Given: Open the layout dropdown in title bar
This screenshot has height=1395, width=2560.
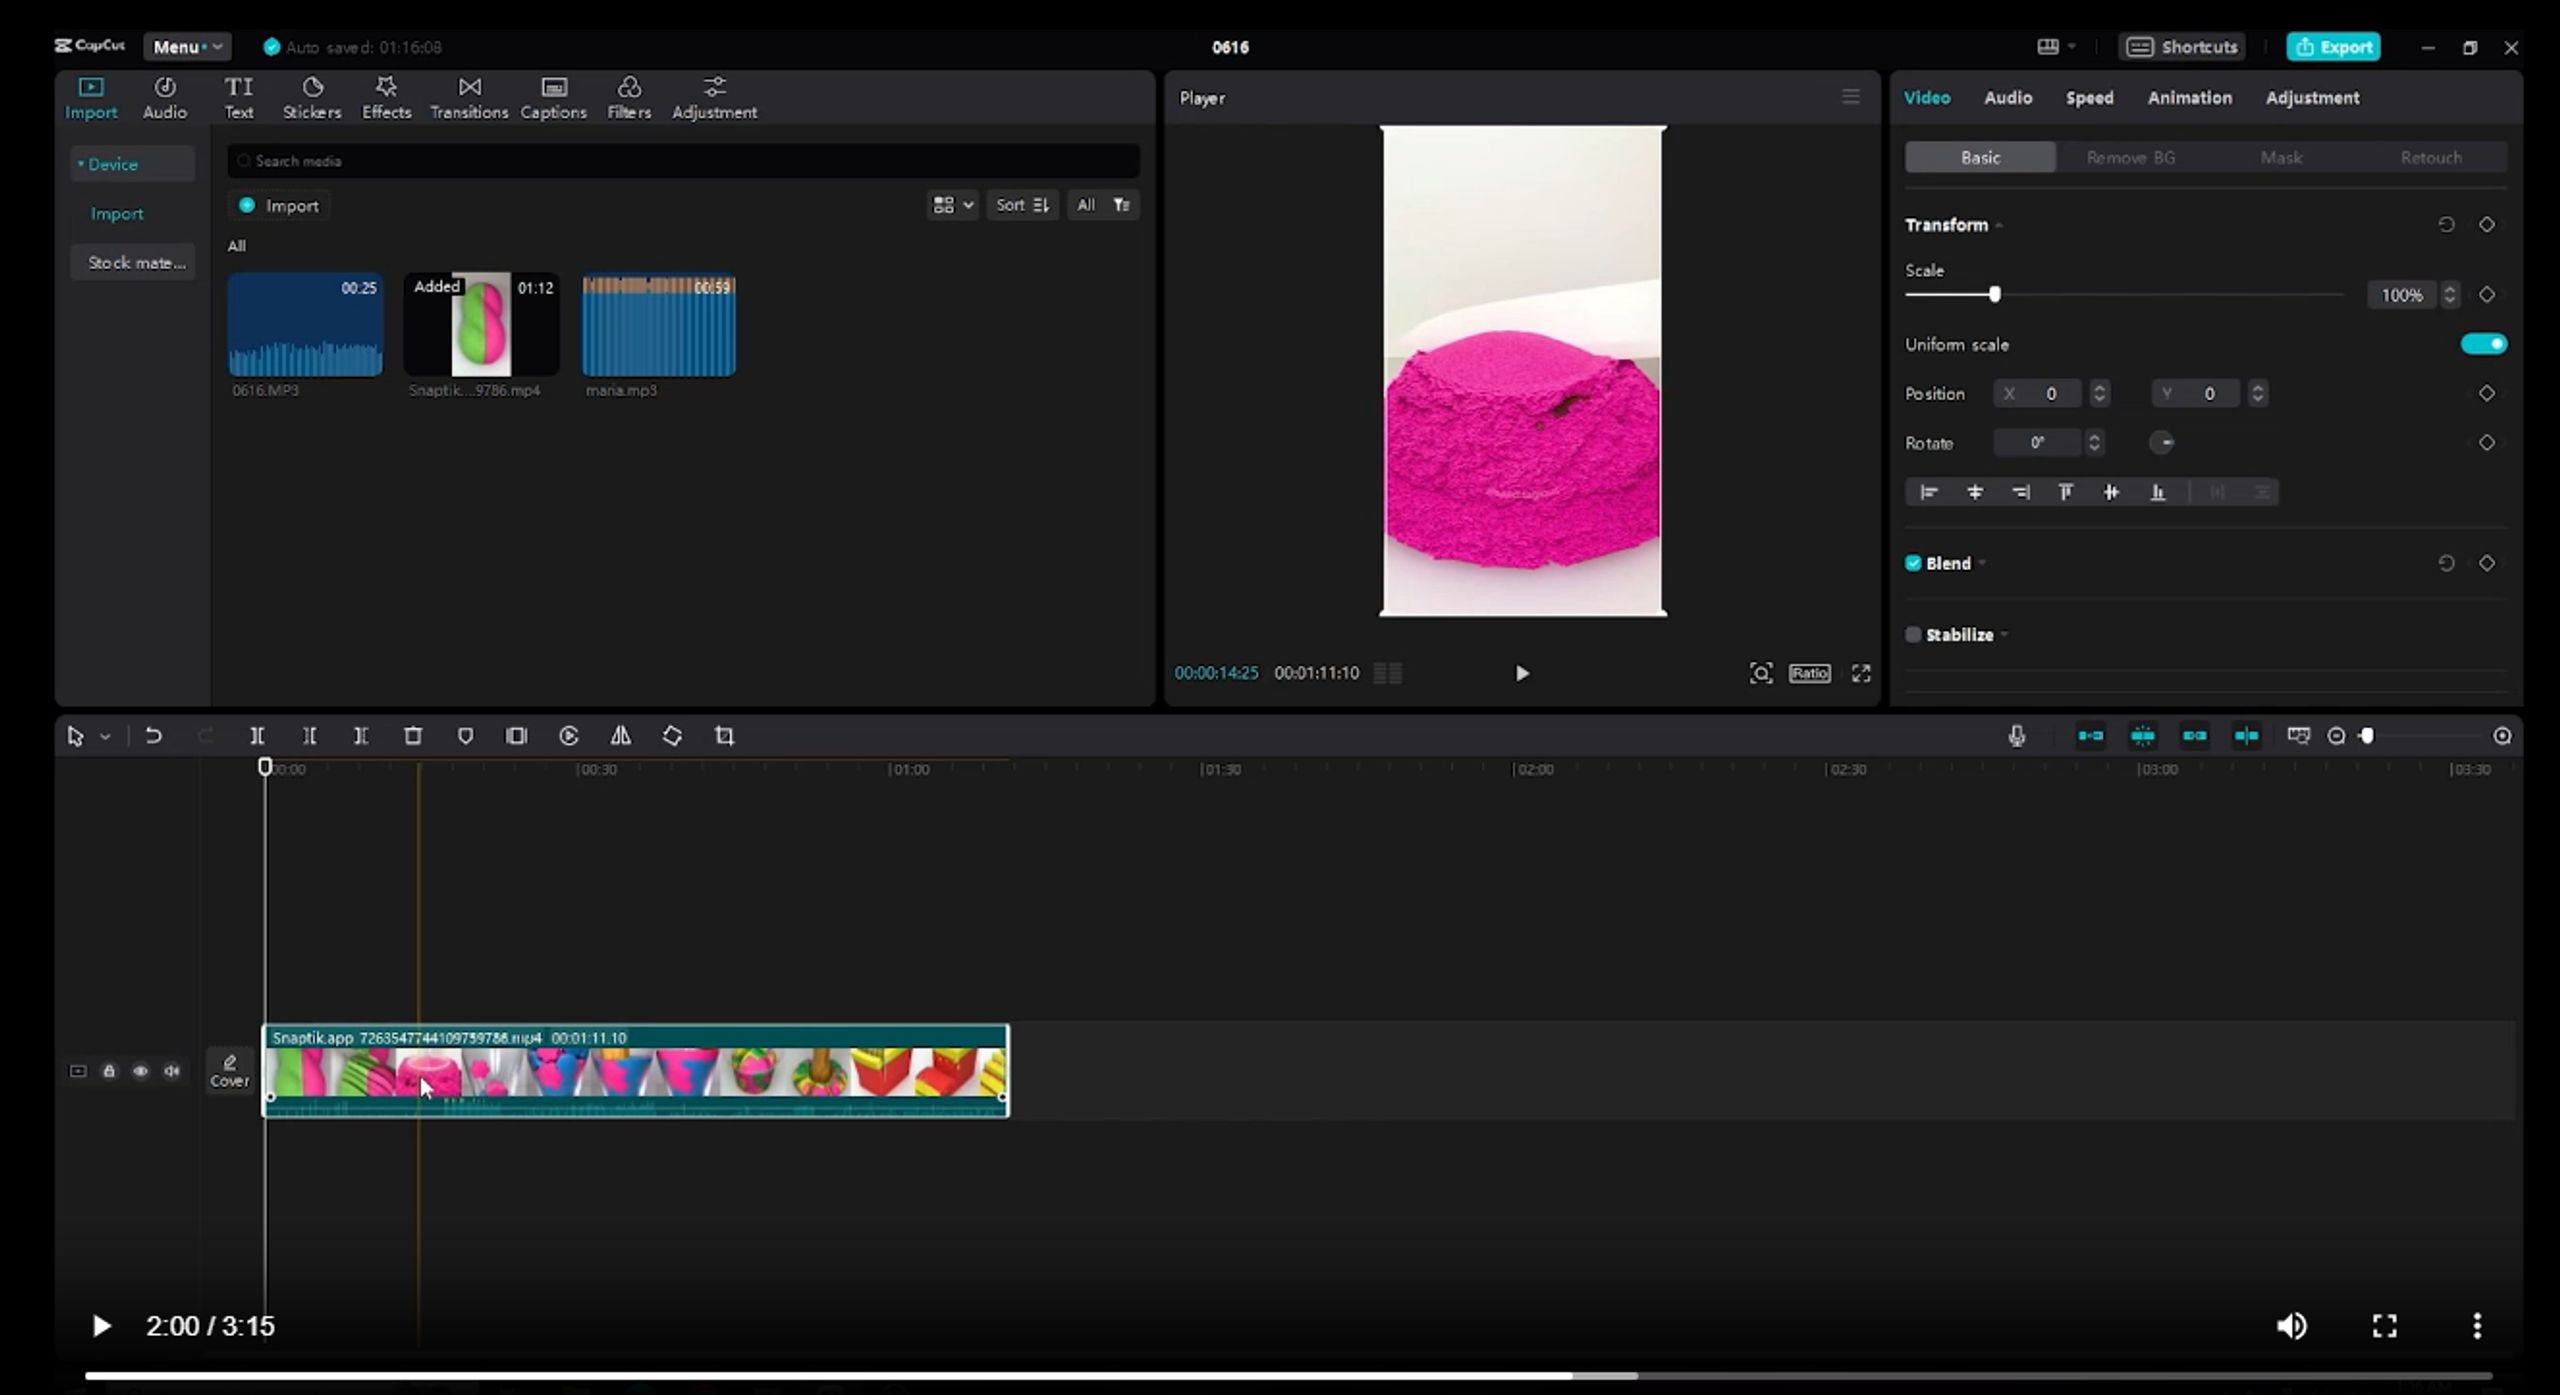Looking at the screenshot, I should click(x=2057, y=47).
